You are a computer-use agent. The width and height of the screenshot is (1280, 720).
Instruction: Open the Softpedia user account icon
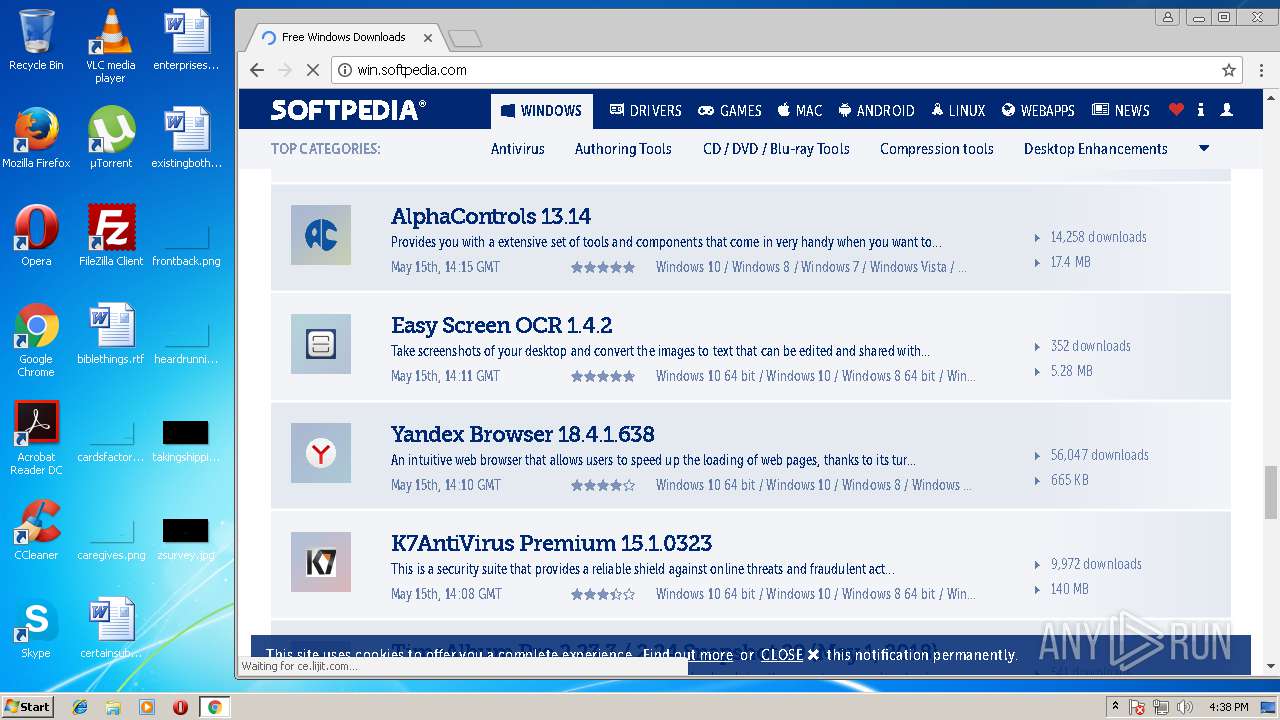1227,110
